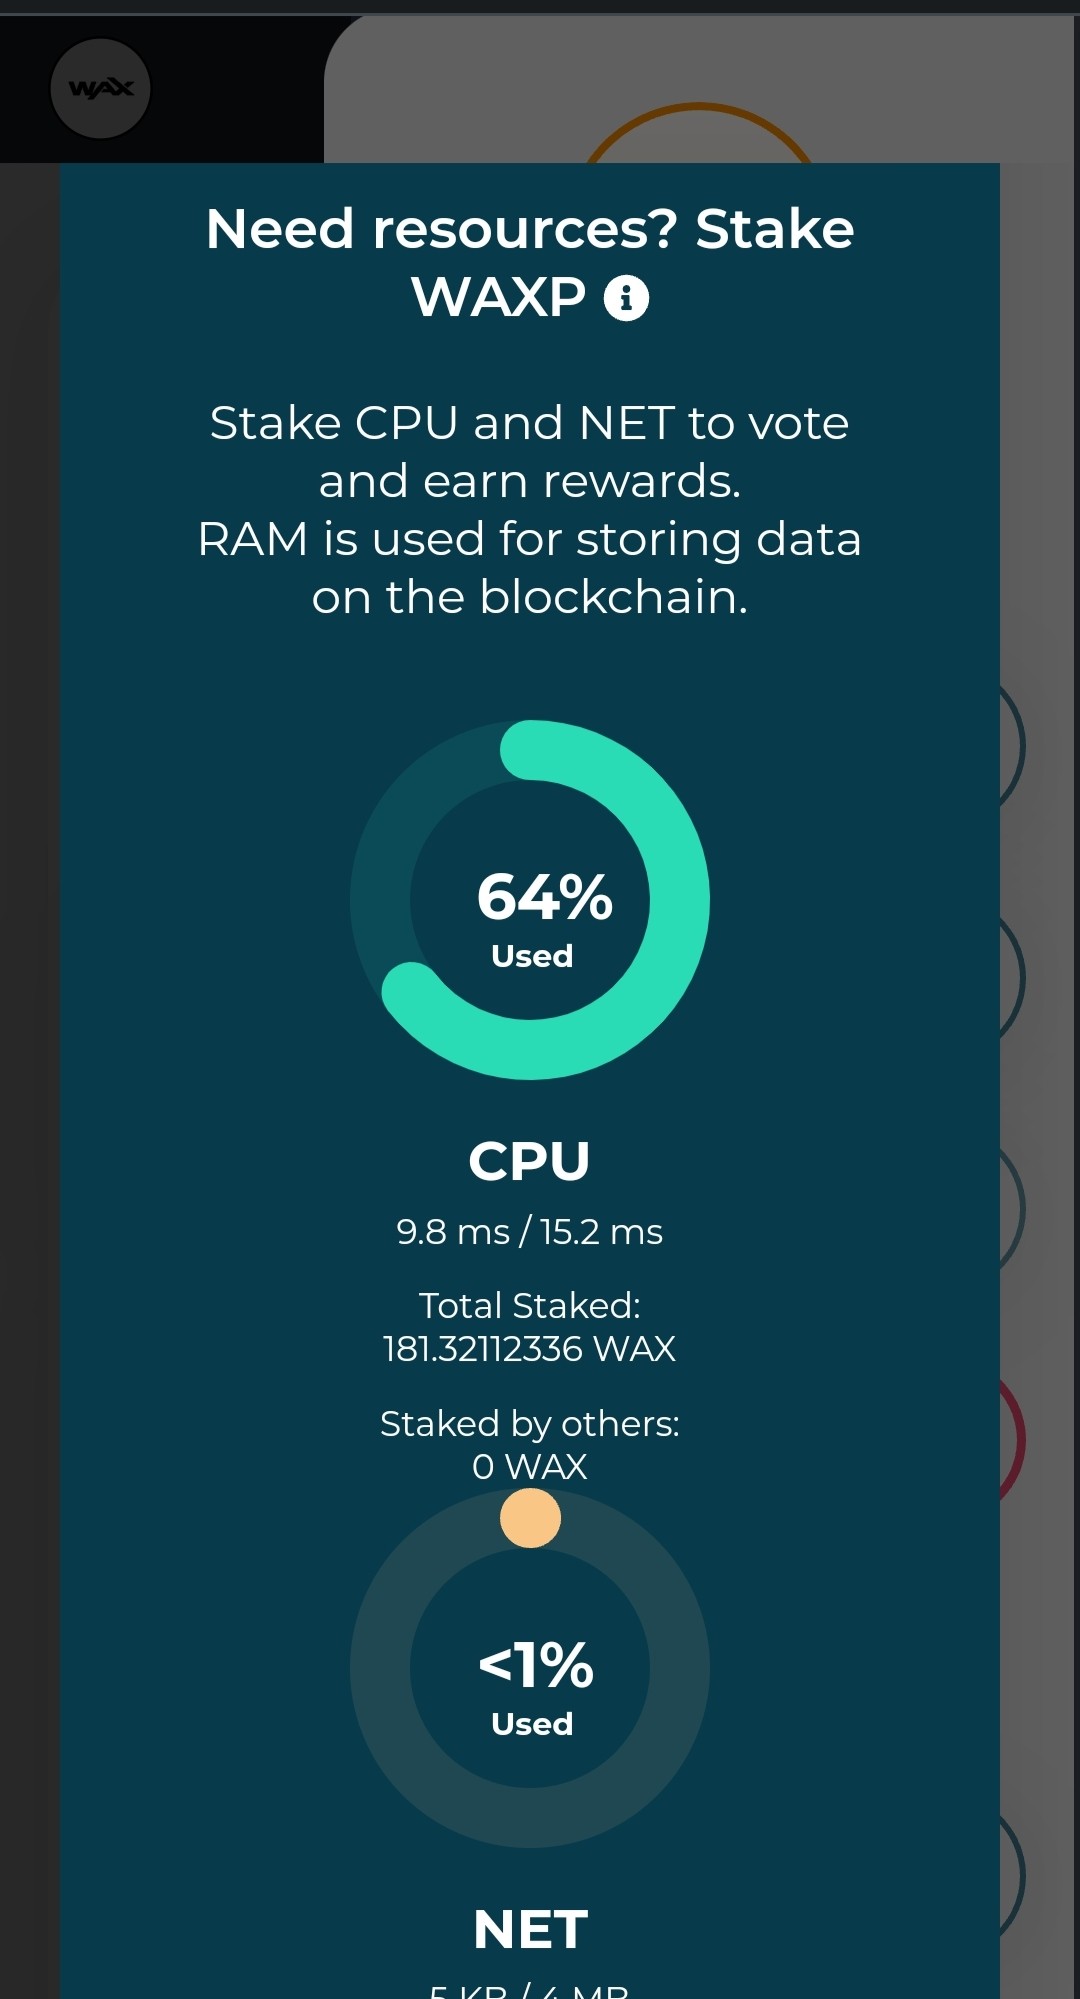Click the orange dot on the NET ring

click(x=530, y=1518)
